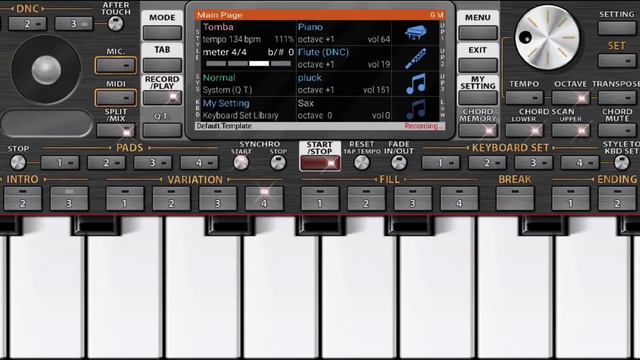Select Variation 3 button
The height and width of the screenshot is (360, 640).
point(218,198)
